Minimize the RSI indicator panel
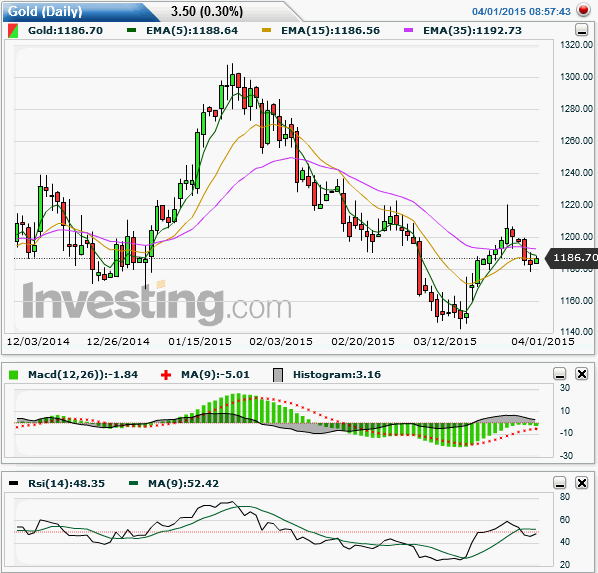Image resolution: width=598 pixels, height=573 pixels. tap(559, 483)
